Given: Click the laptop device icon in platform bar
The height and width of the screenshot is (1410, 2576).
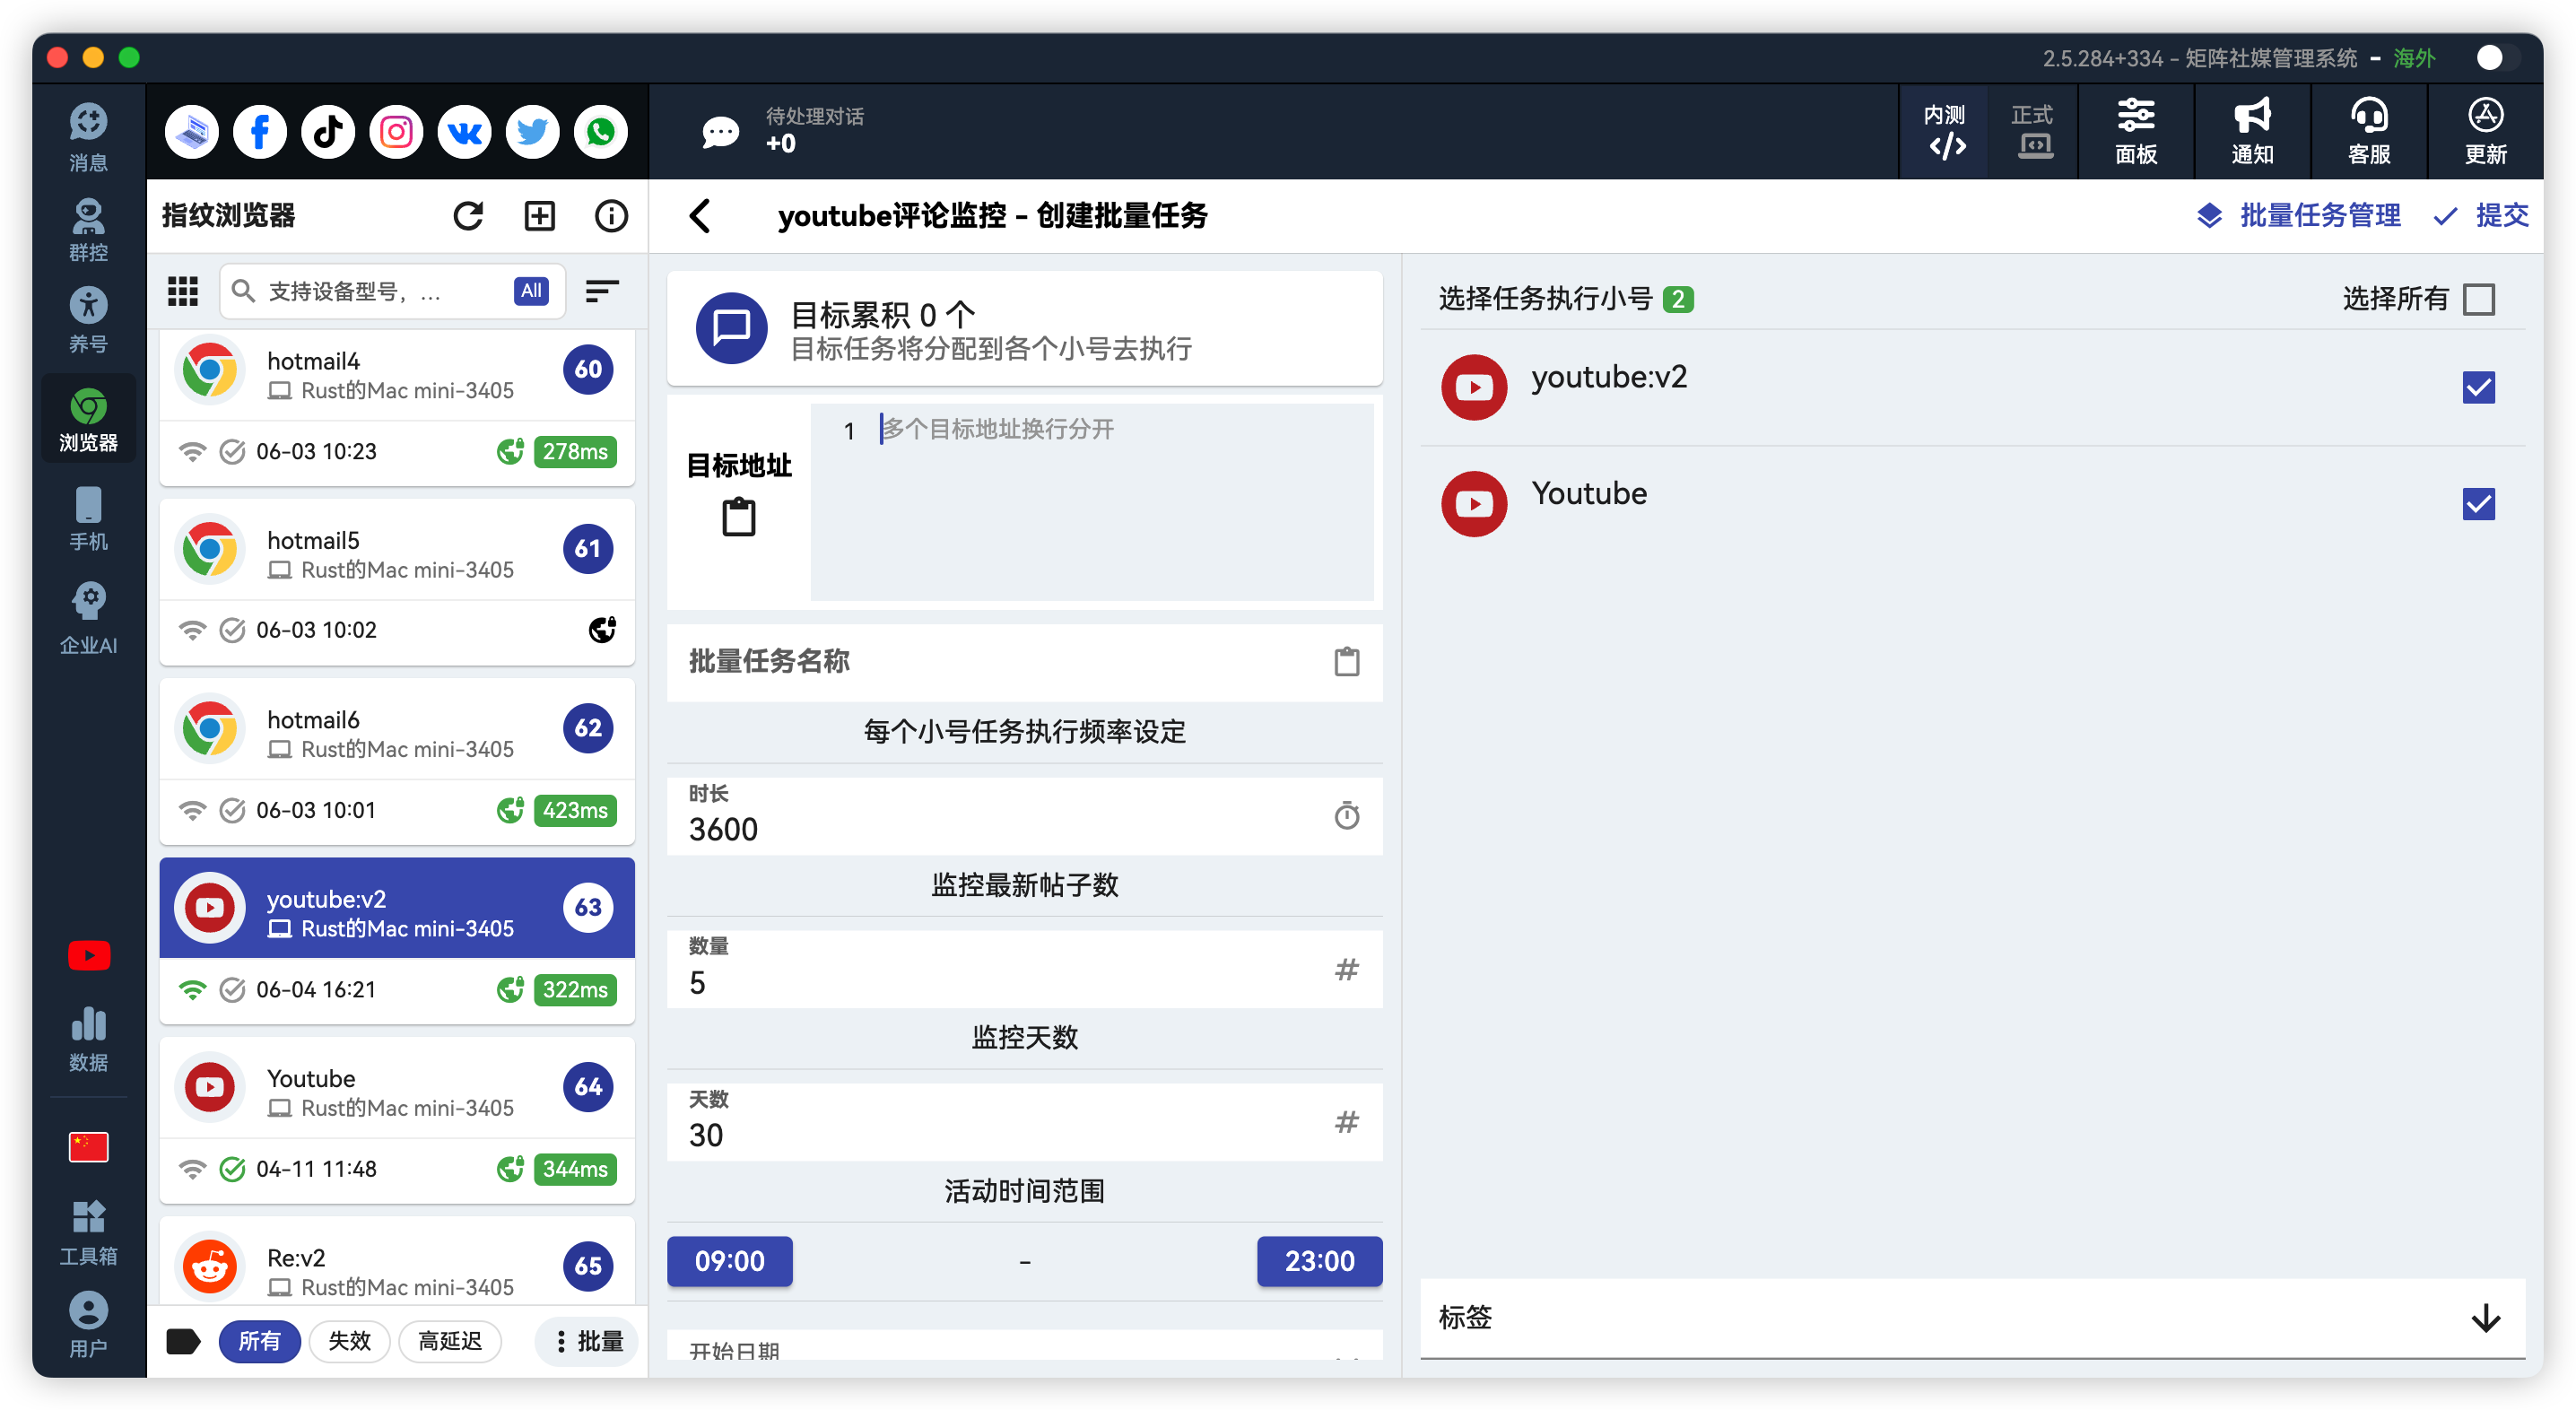Looking at the screenshot, I should (x=192, y=131).
